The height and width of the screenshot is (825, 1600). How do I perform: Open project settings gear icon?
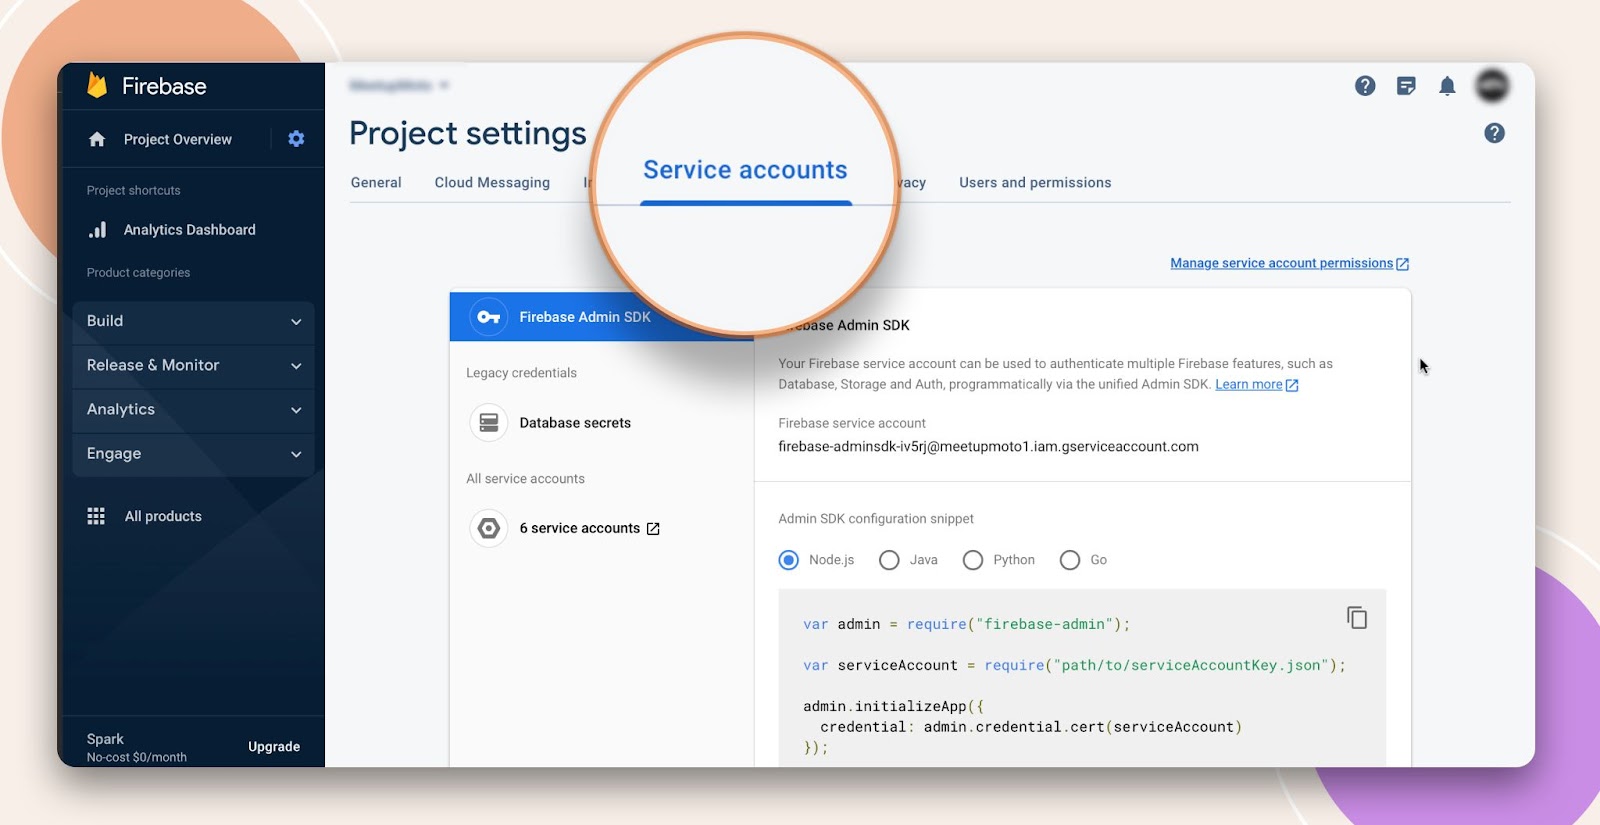pos(296,139)
